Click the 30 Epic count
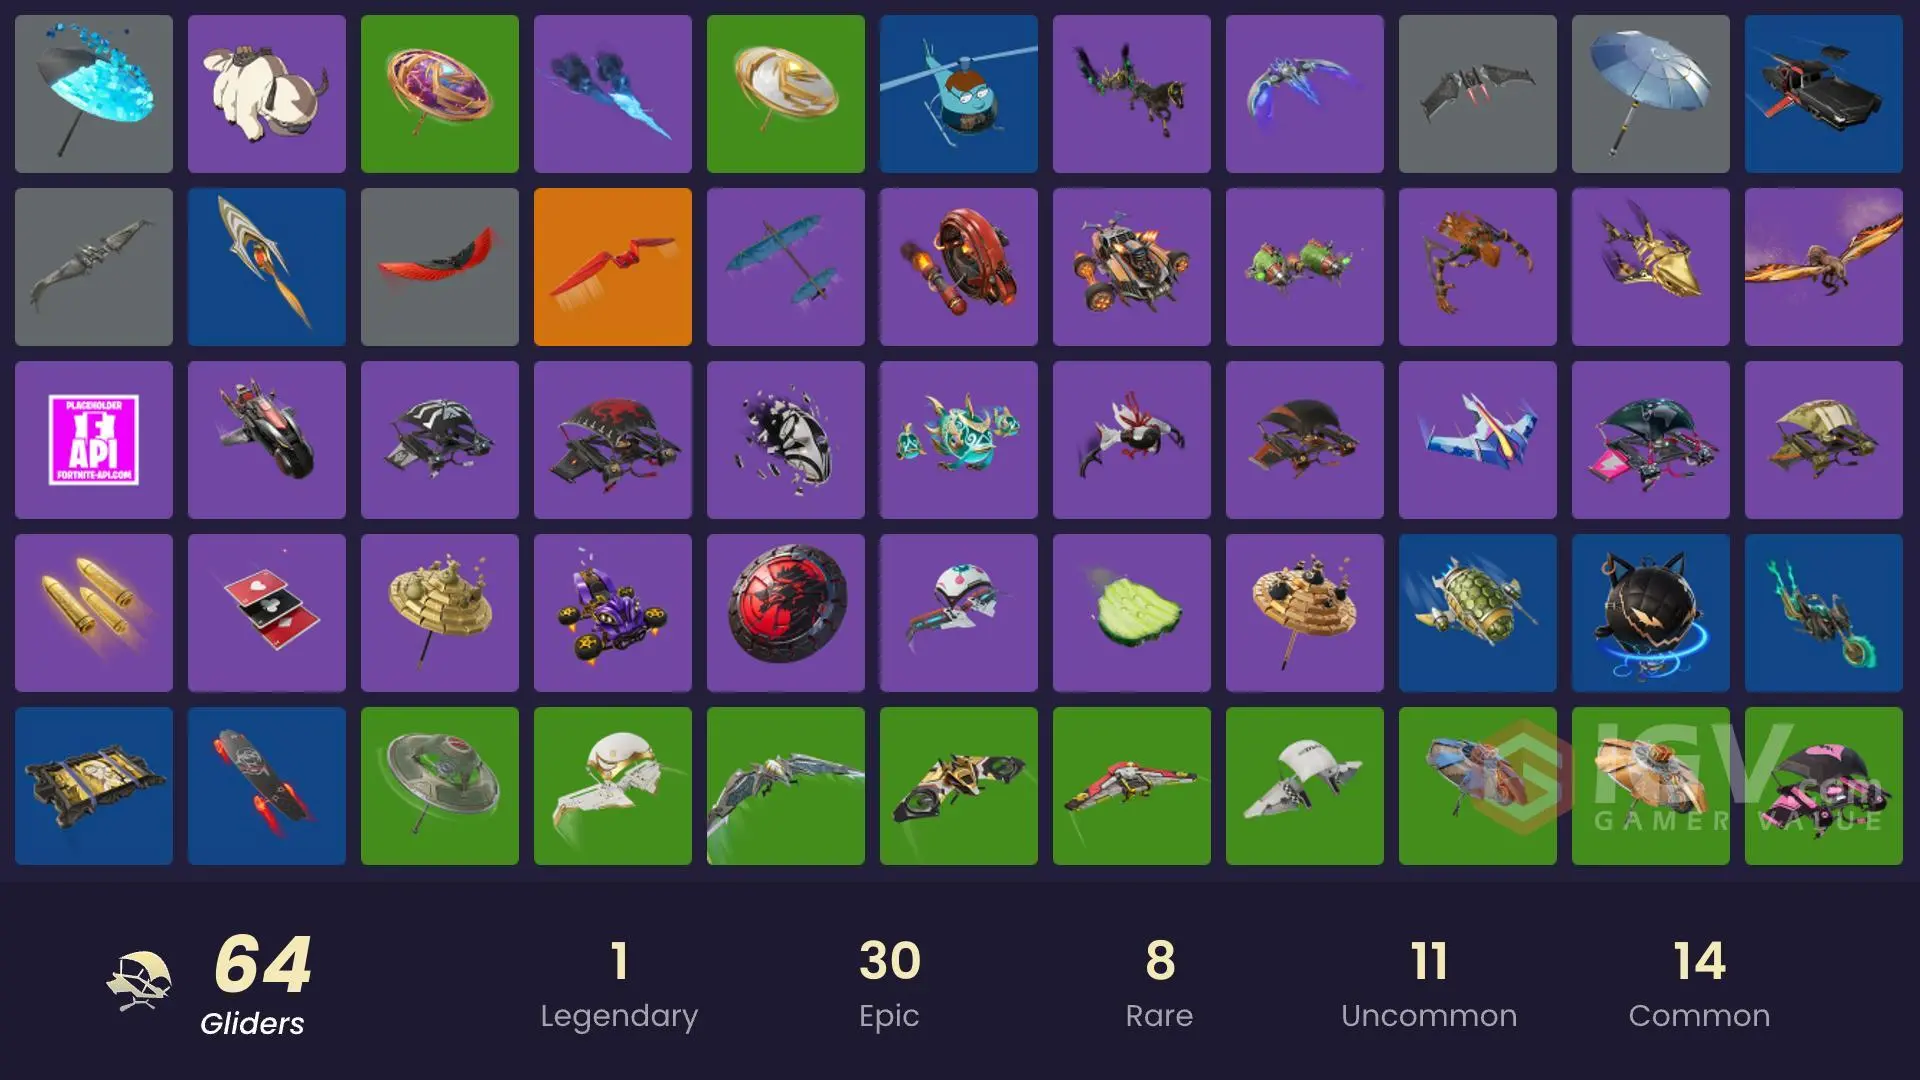 coord(889,985)
